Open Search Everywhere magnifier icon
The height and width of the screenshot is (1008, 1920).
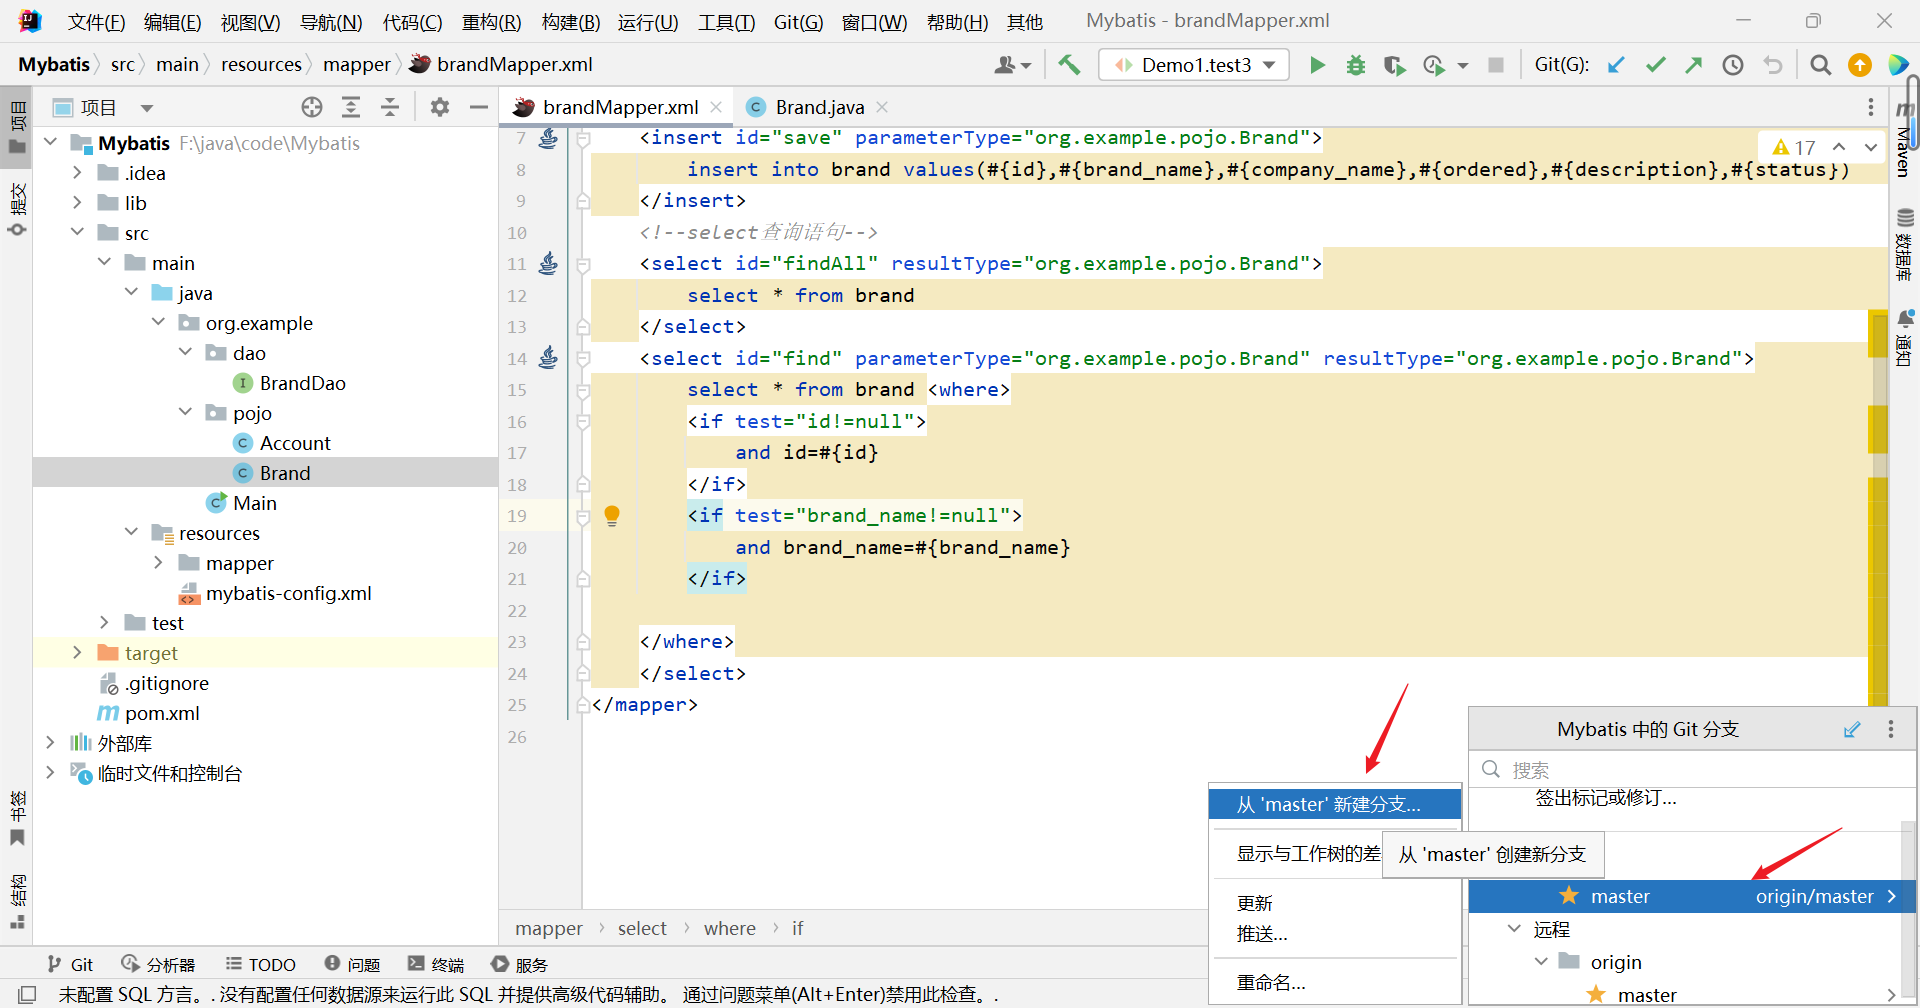coord(1821,65)
